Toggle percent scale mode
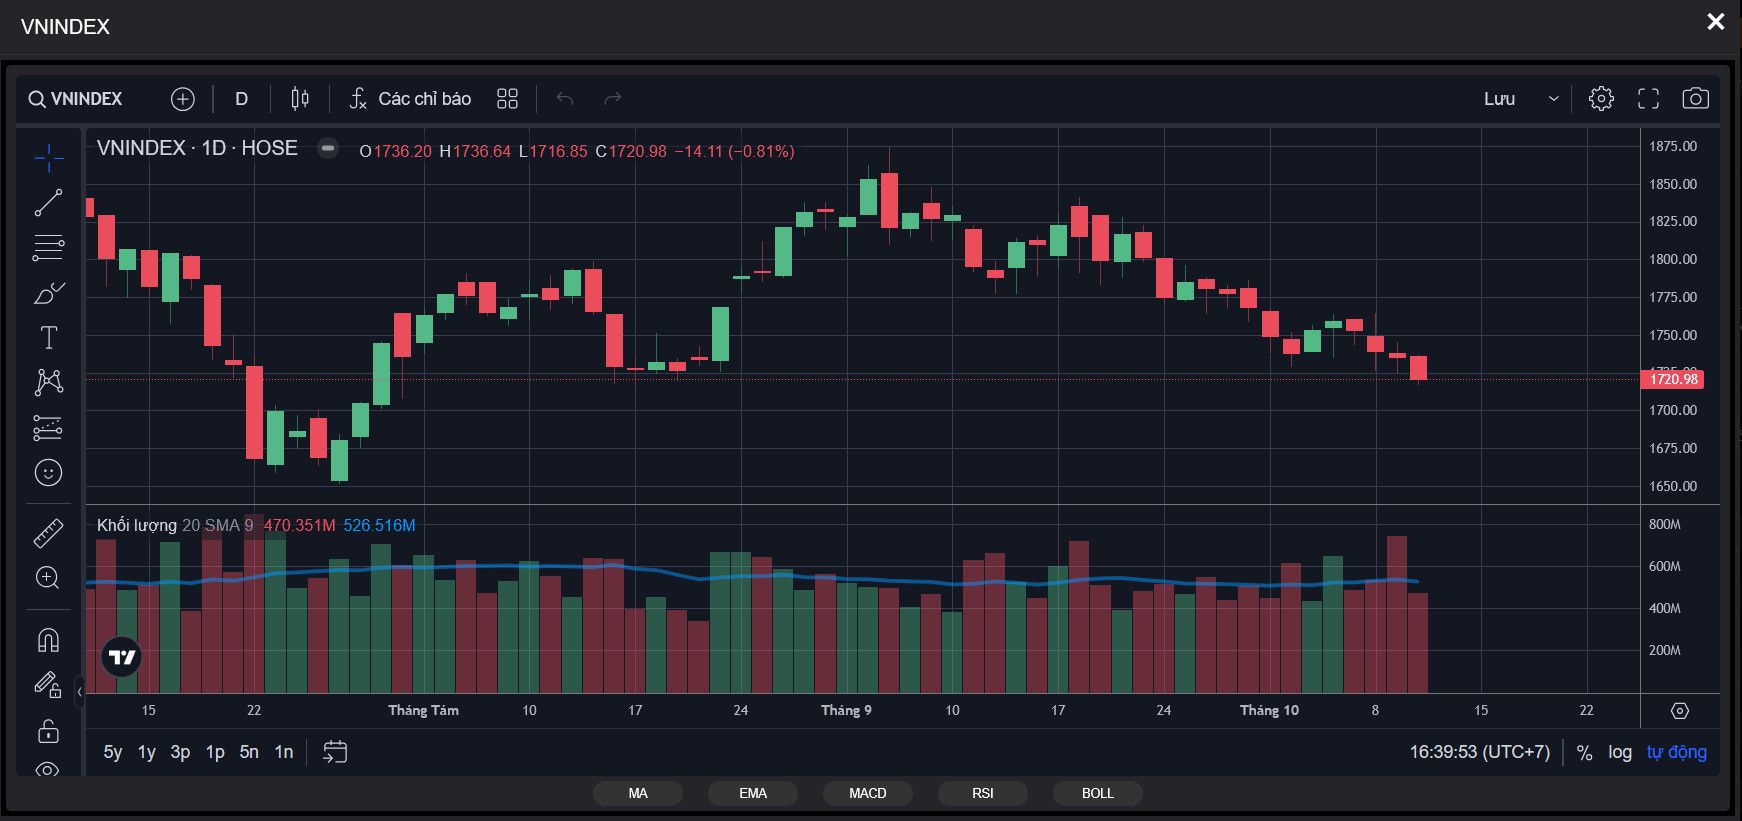 [x=1584, y=752]
